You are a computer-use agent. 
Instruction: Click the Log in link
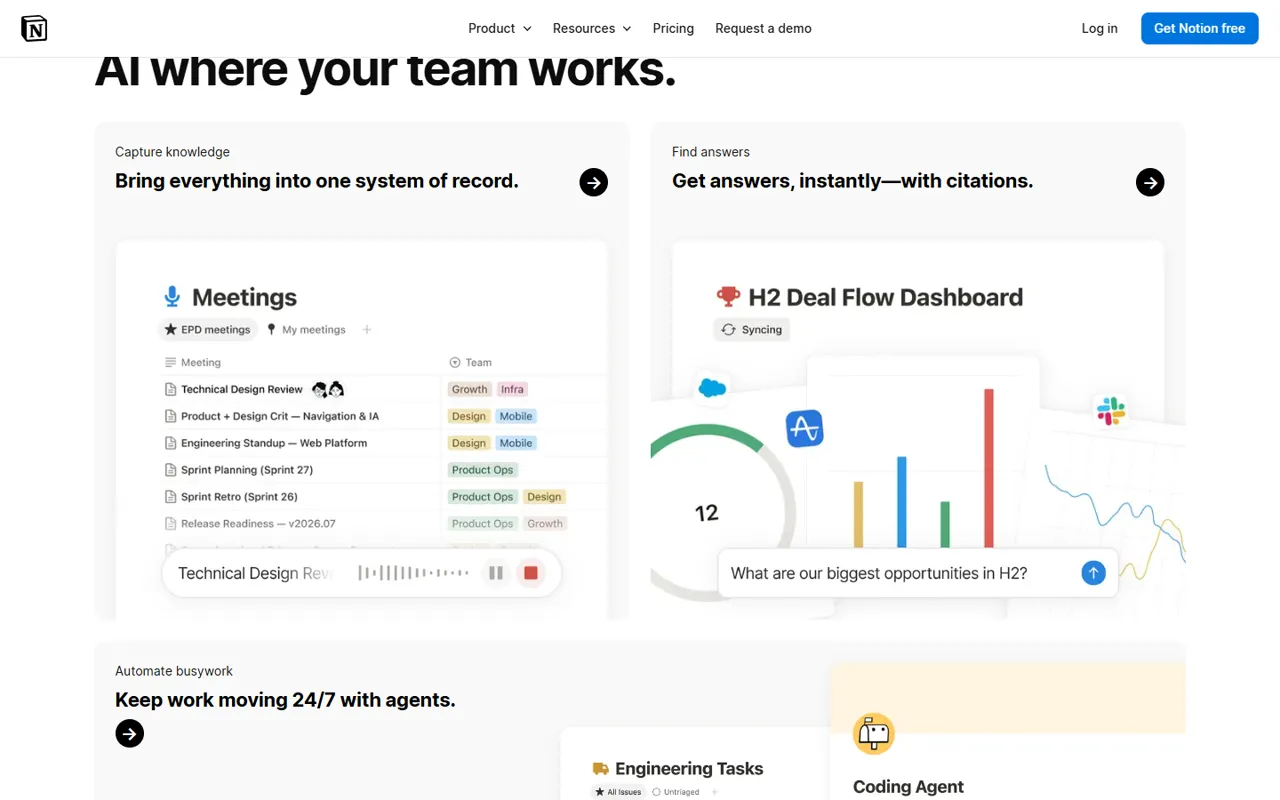tap(1099, 28)
